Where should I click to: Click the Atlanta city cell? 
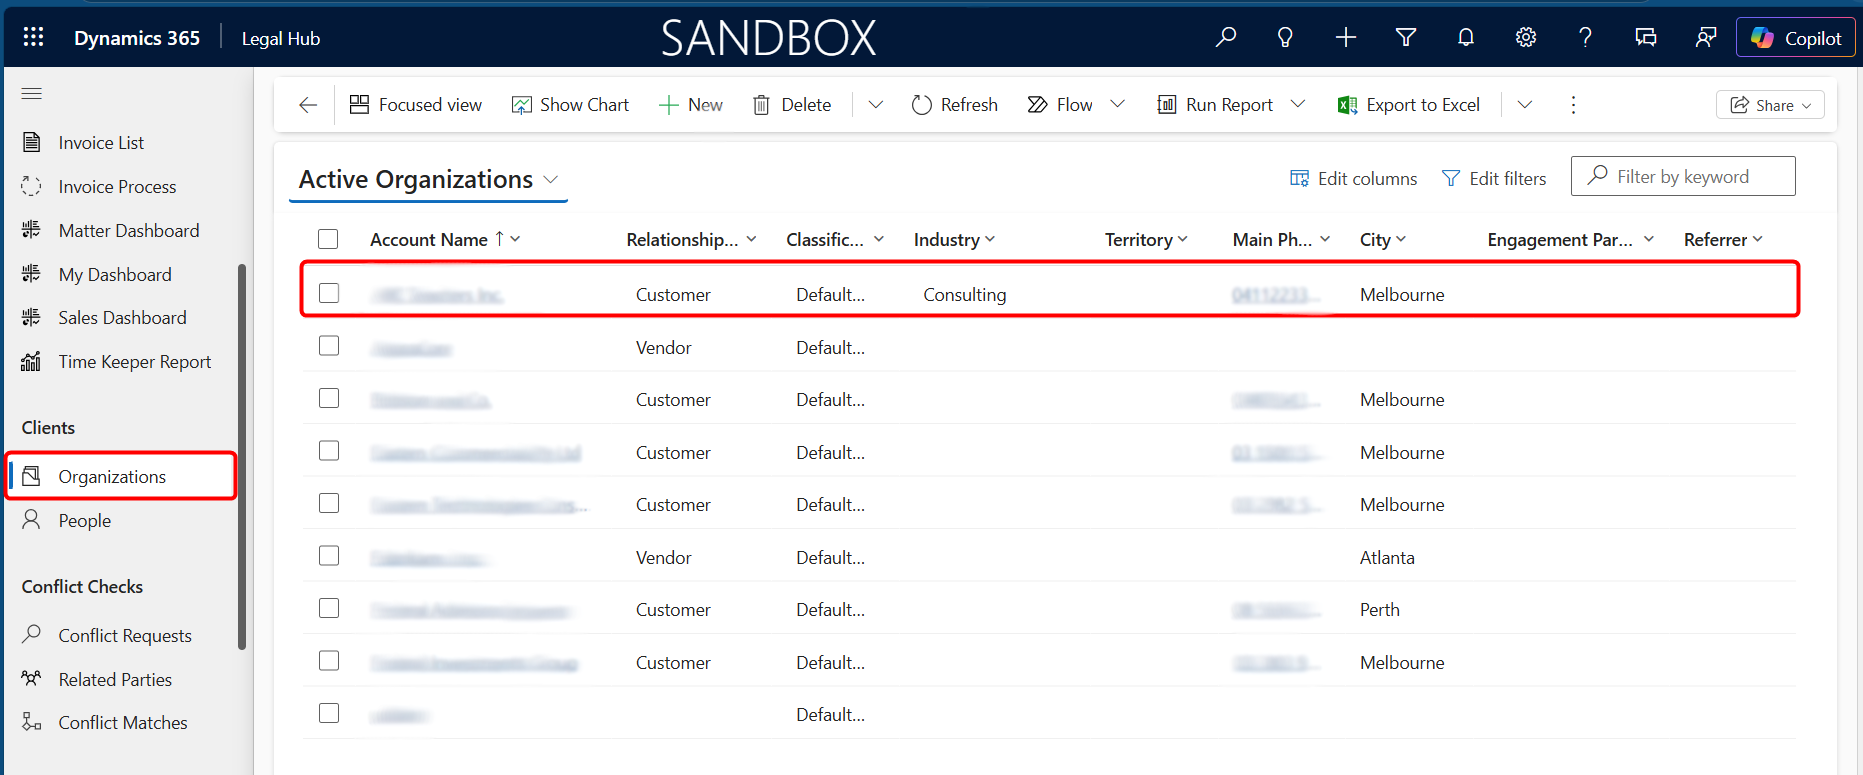pyautogui.click(x=1387, y=558)
